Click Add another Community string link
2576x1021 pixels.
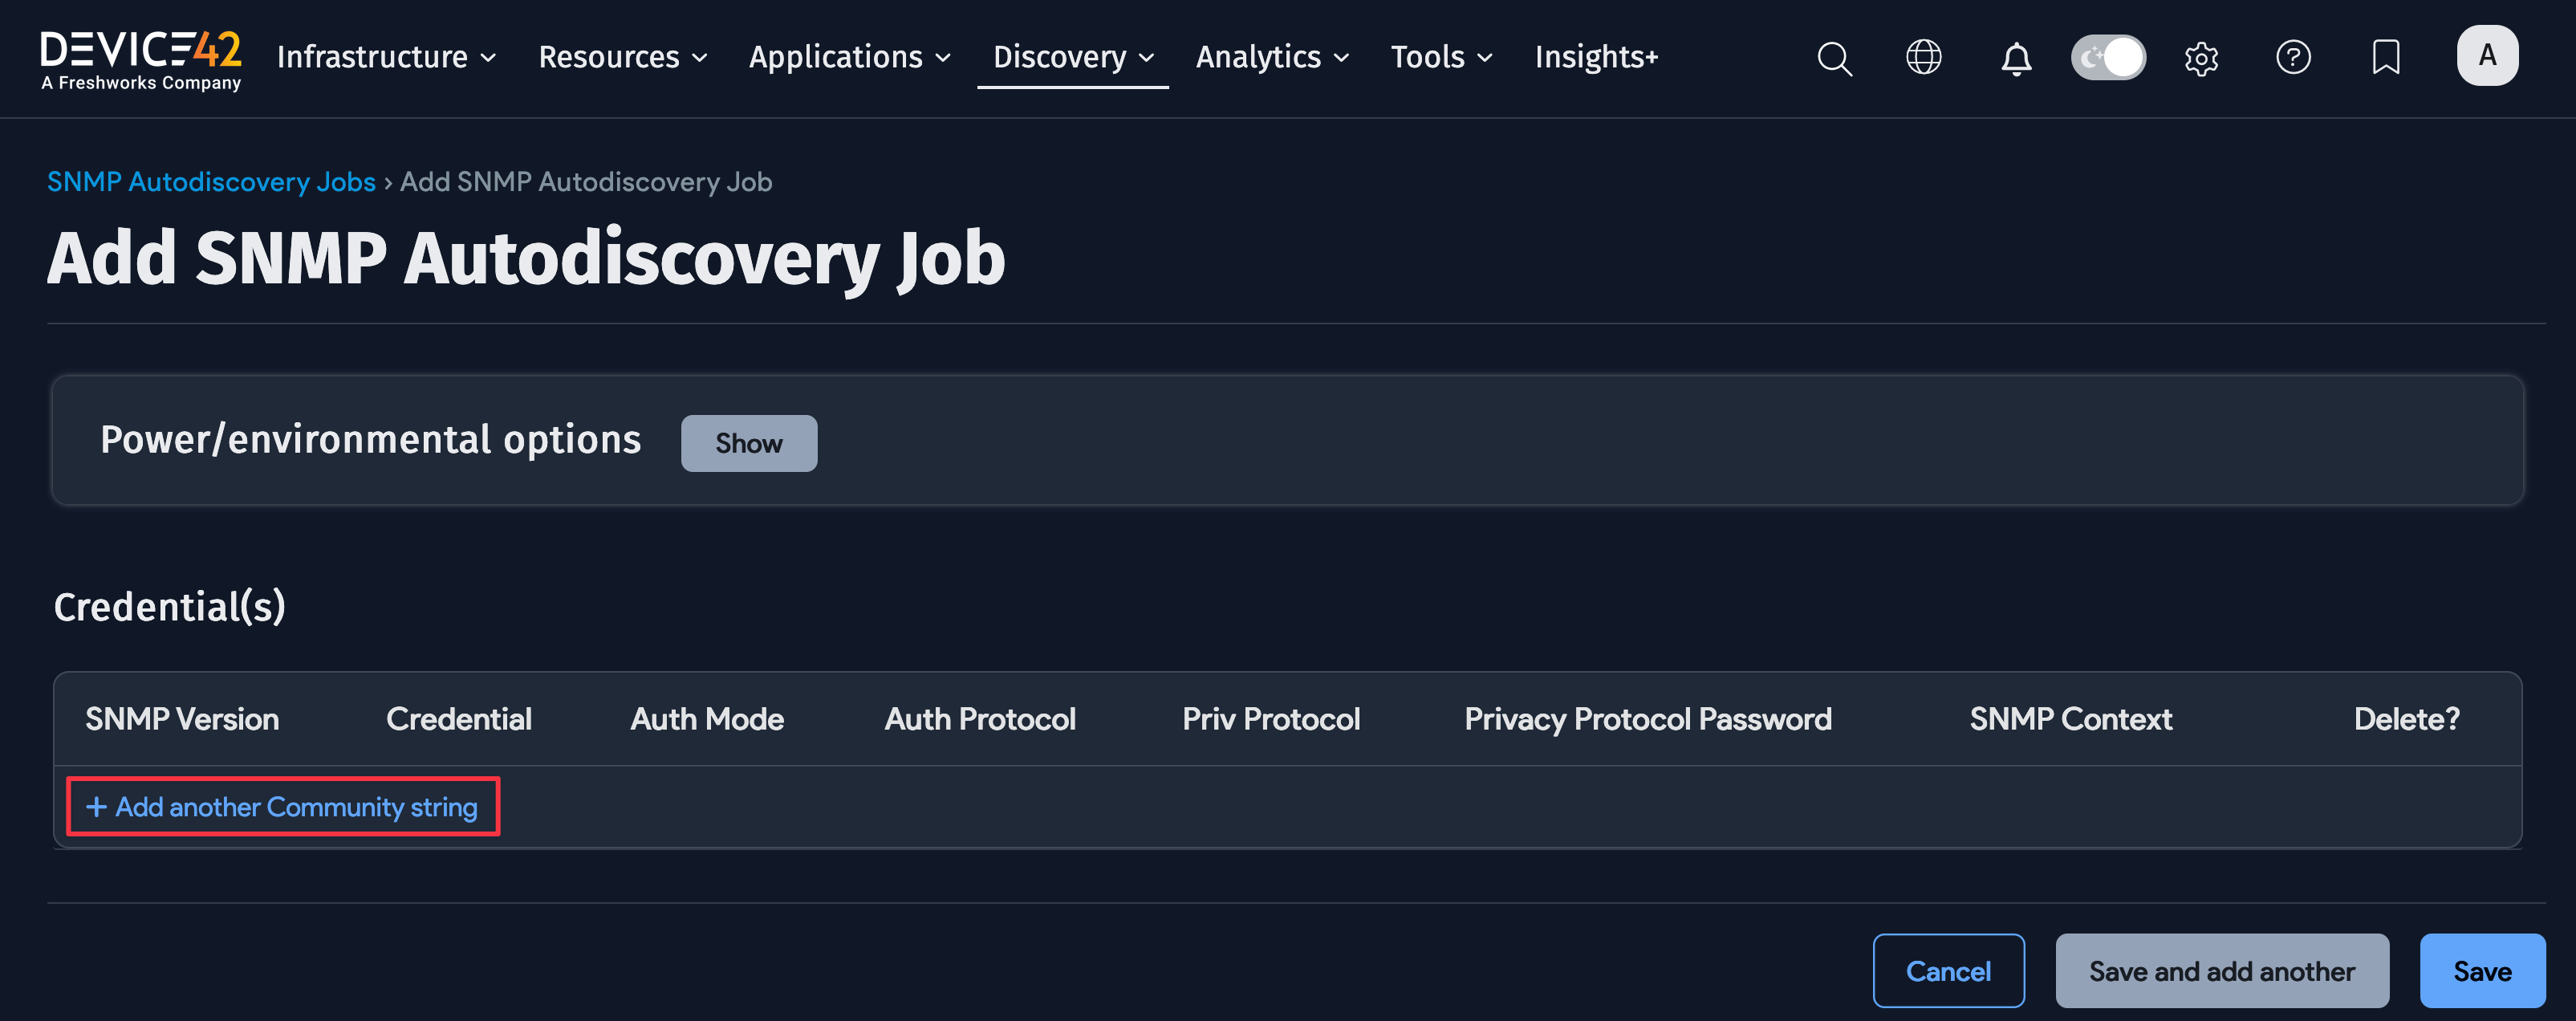click(283, 807)
